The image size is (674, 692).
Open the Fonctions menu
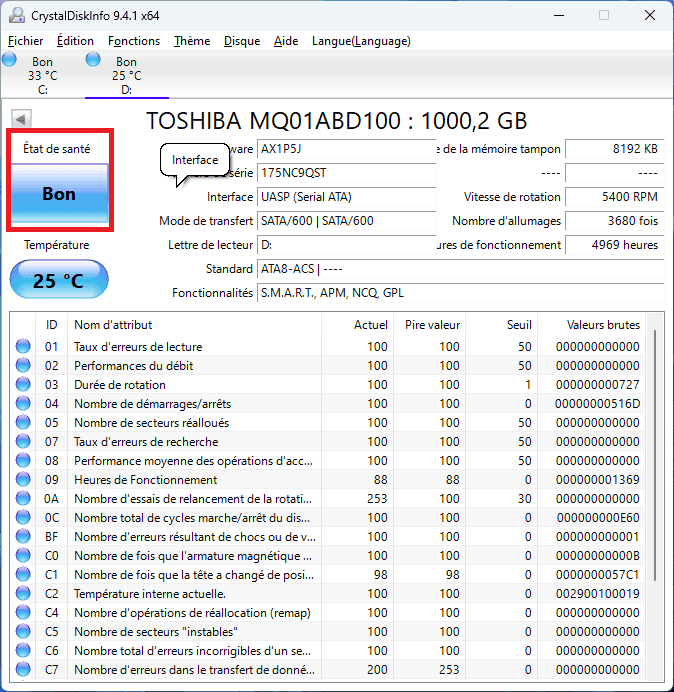(134, 41)
